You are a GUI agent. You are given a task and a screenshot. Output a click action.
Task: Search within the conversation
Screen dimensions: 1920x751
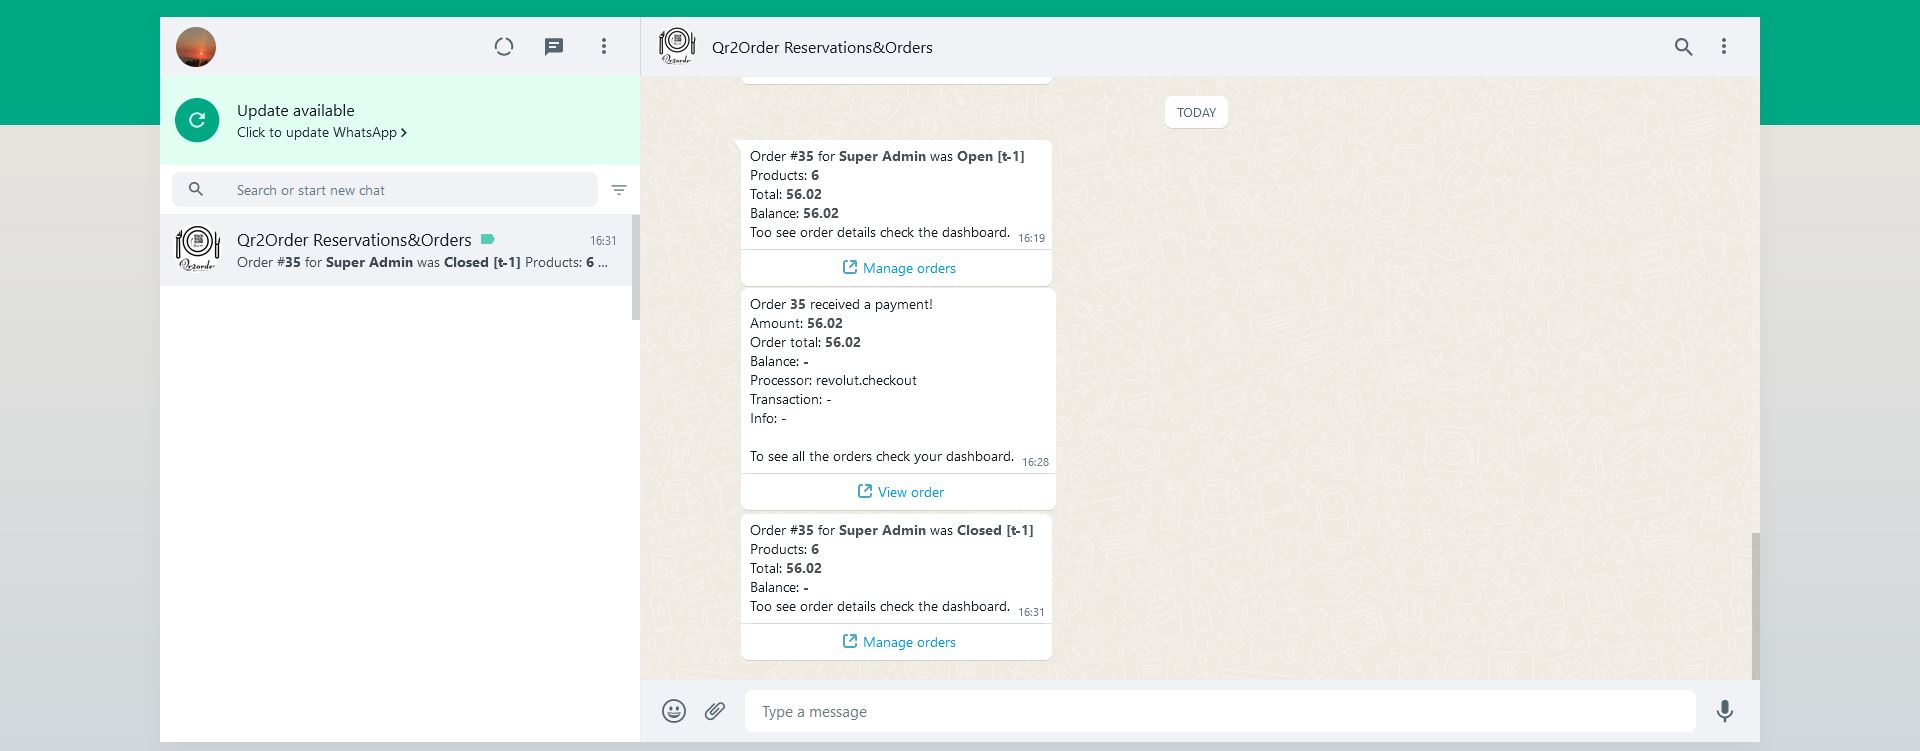(x=1684, y=47)
